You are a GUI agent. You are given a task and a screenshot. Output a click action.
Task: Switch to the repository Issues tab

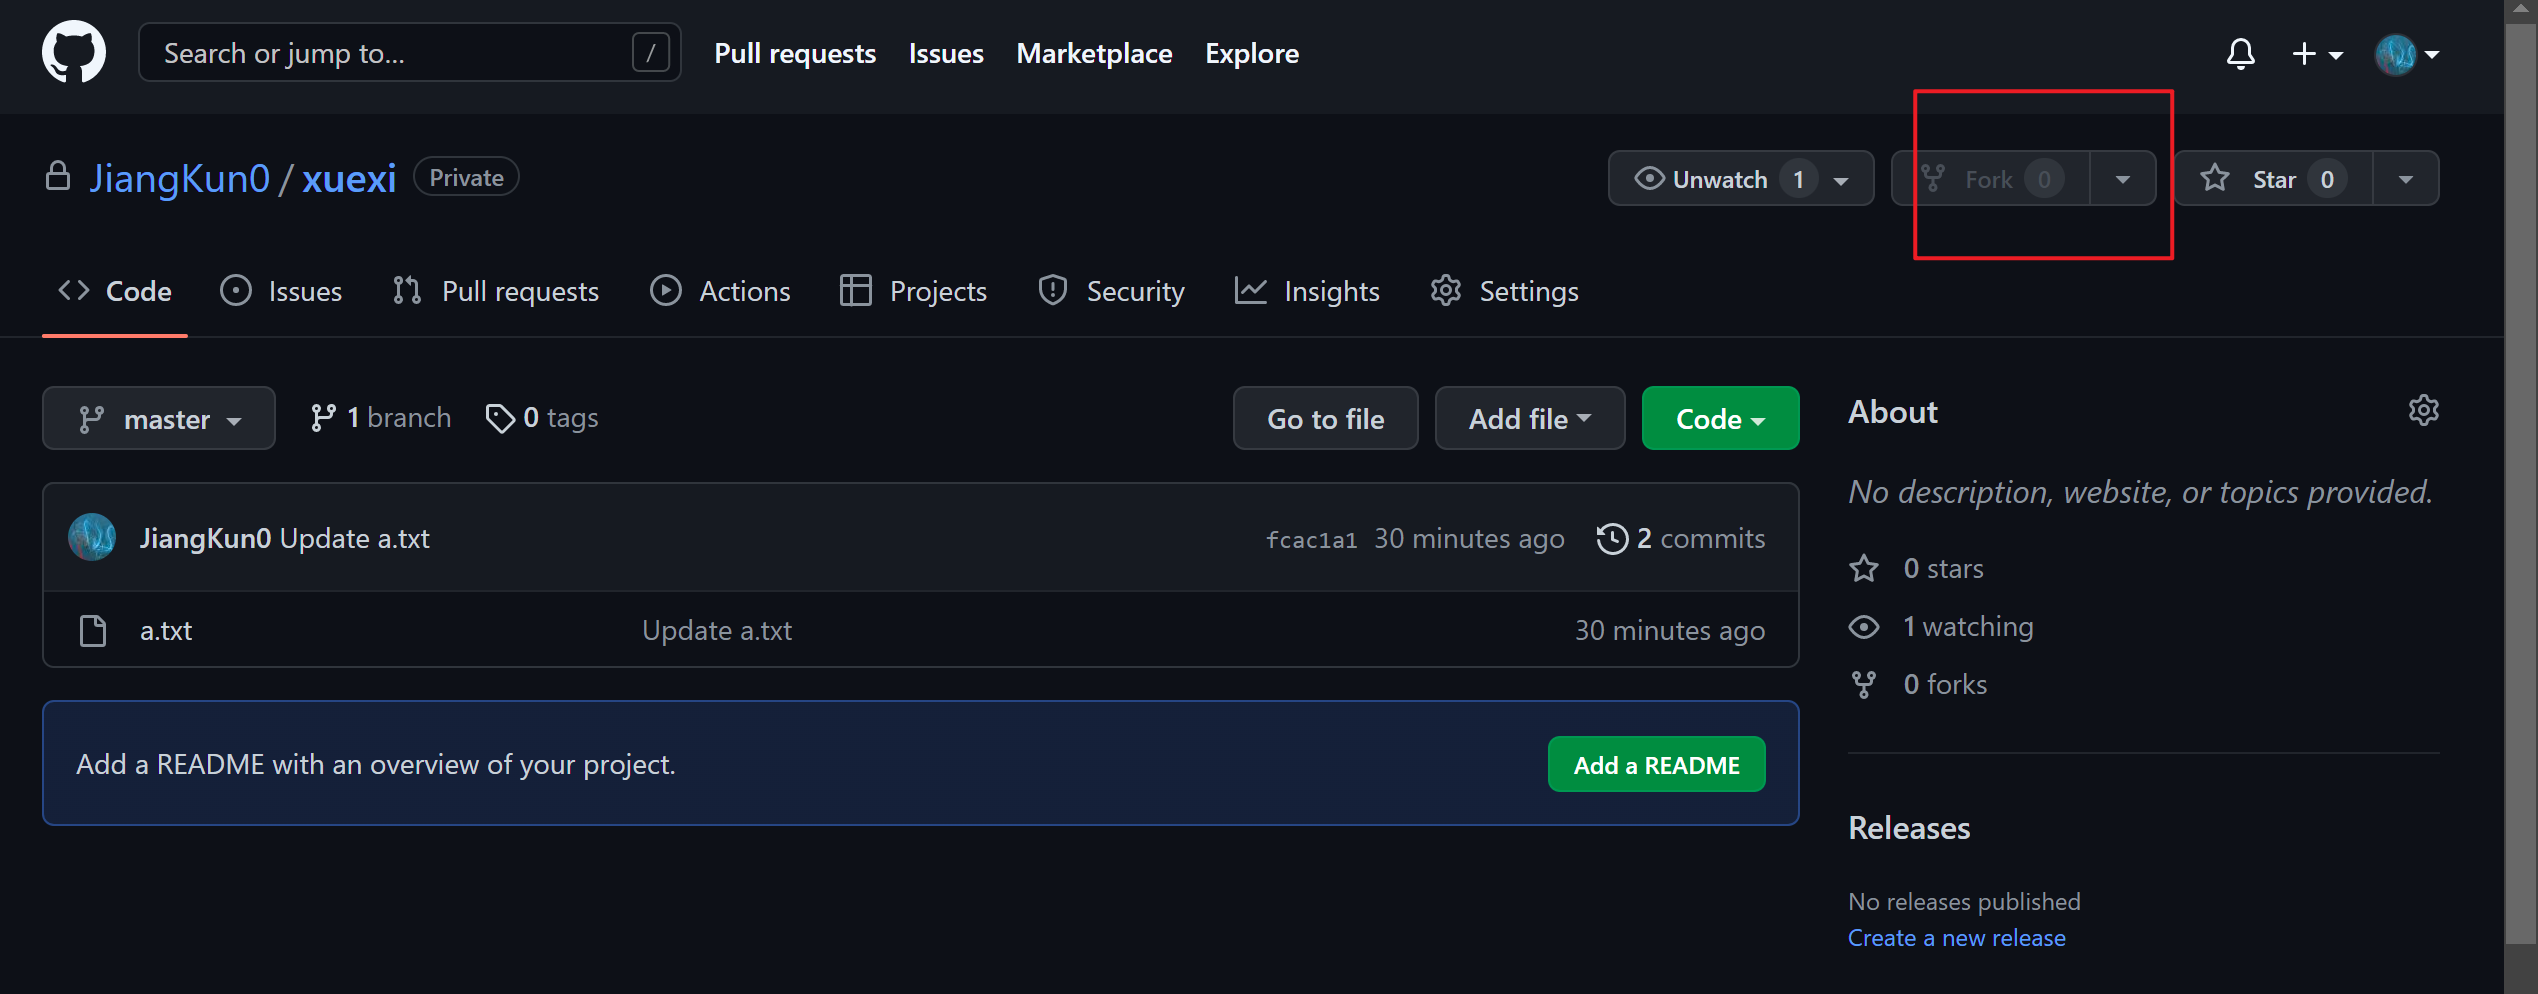(281, 291)
